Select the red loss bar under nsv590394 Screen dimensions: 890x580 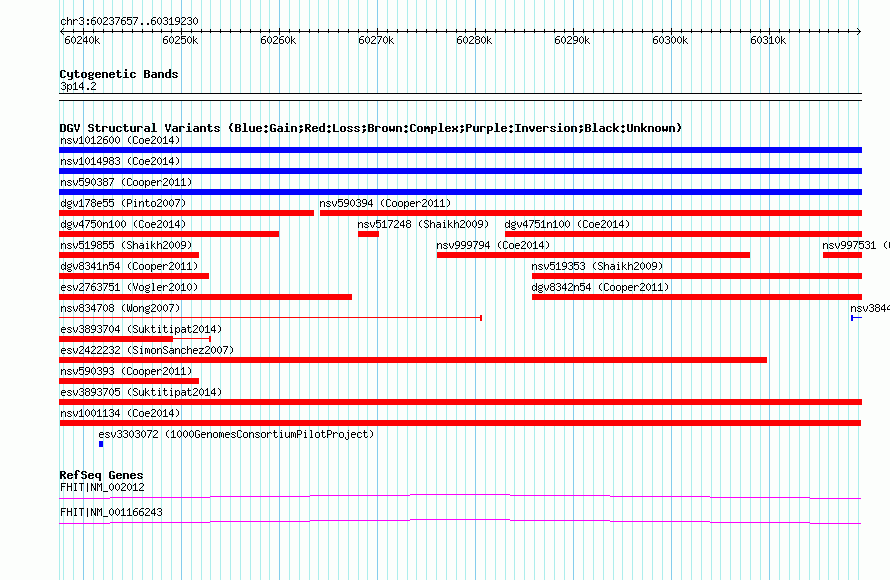[x=591, y=213]
